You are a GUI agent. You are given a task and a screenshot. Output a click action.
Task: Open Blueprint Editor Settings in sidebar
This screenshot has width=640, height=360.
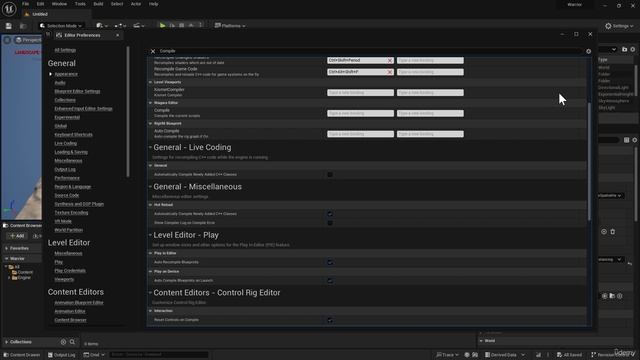77,91
